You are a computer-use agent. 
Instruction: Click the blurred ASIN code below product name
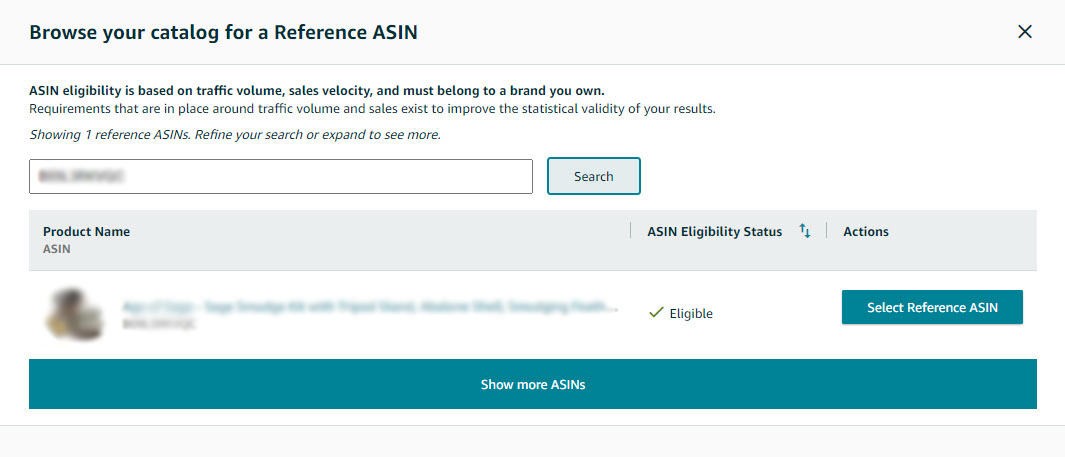(159, 324)
